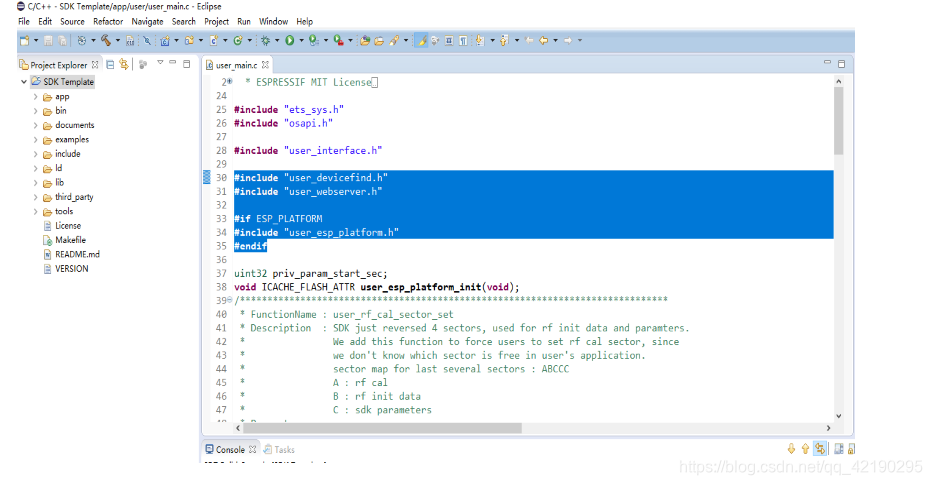Click the editor vertical scrollbar thumb
932x485 pixels.
[x=839, y=121]
